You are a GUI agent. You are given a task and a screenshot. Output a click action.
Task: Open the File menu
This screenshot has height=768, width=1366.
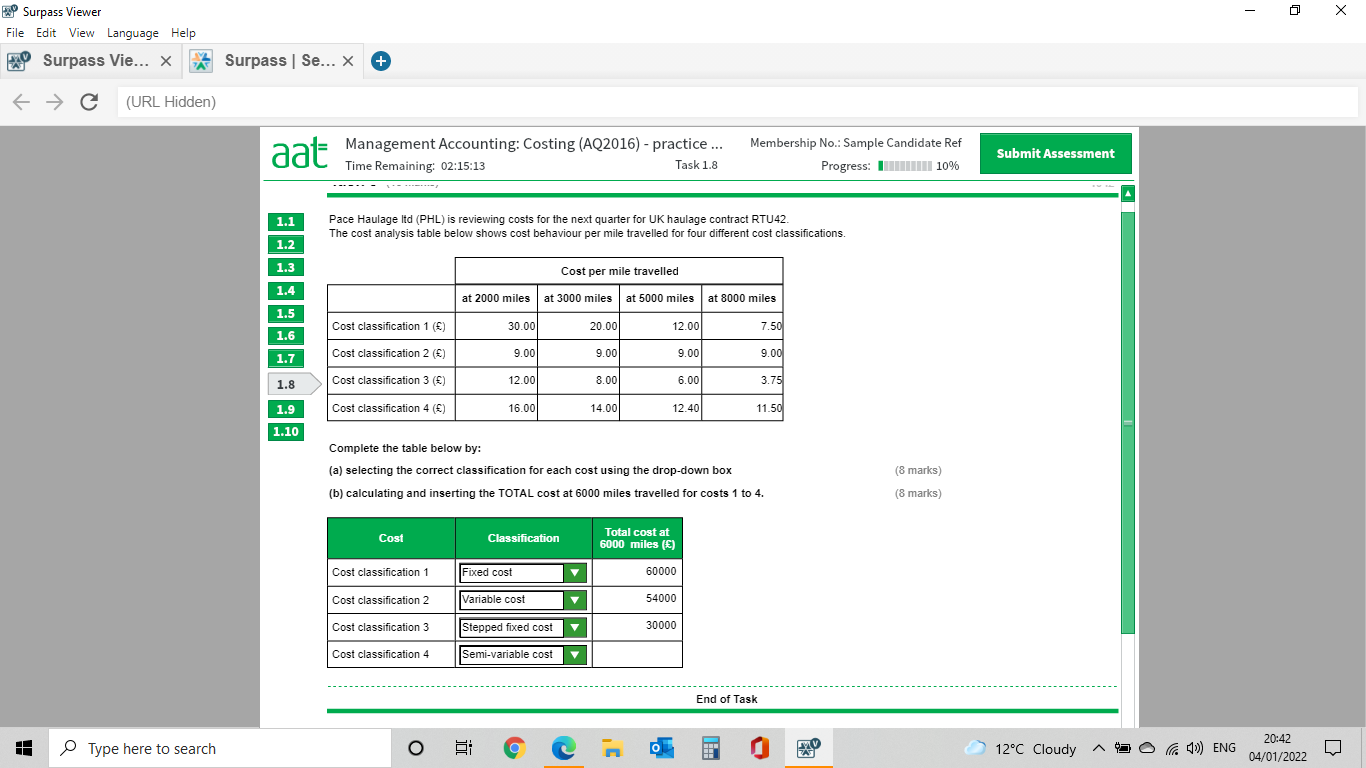click(x=15, y=33)
